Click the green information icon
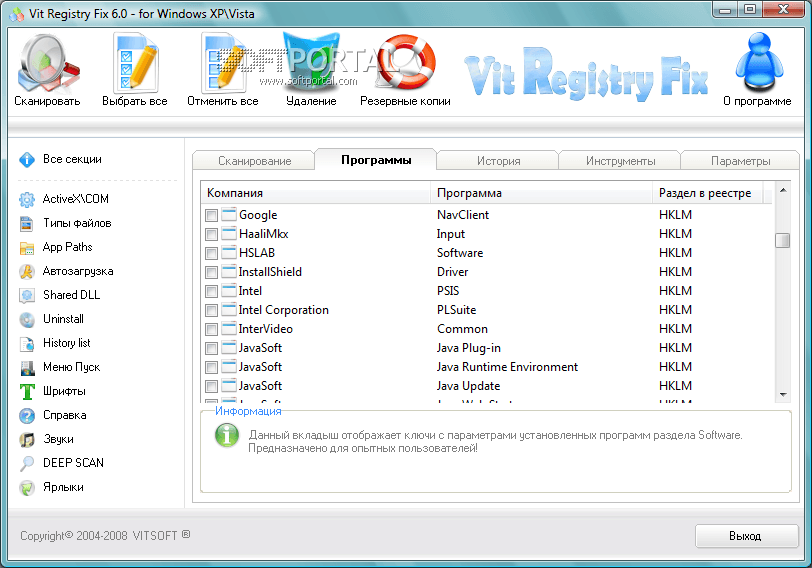 [x=227, y=435]
